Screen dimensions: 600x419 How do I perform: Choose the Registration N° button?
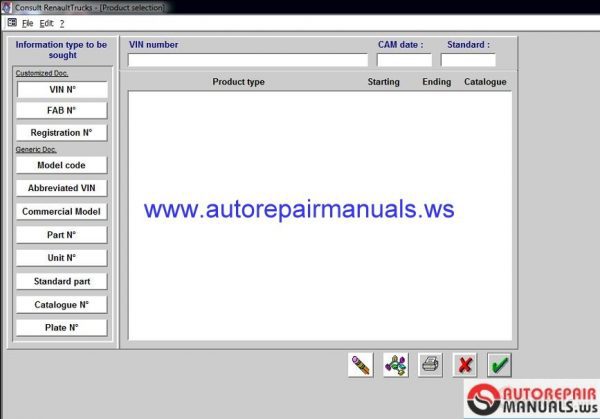pyautogui.click(x=62, y=133)
